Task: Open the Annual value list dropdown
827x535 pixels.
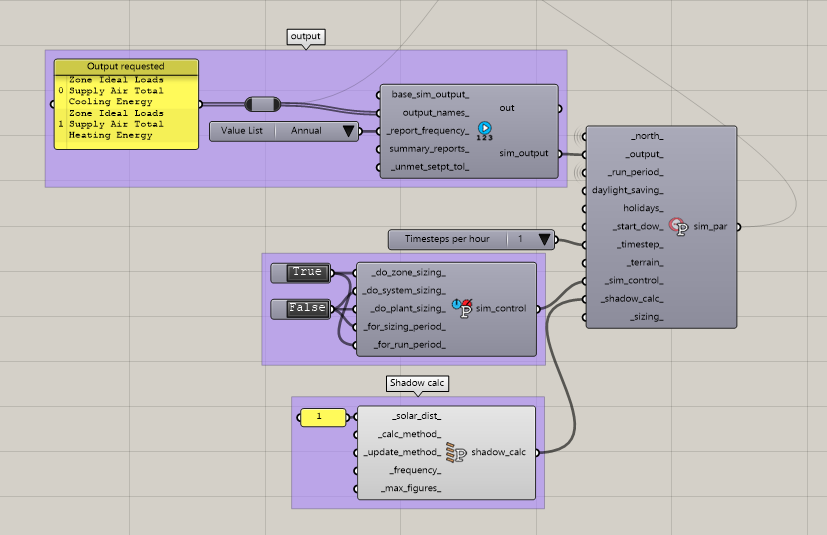Action: click(x=348, y=130)
